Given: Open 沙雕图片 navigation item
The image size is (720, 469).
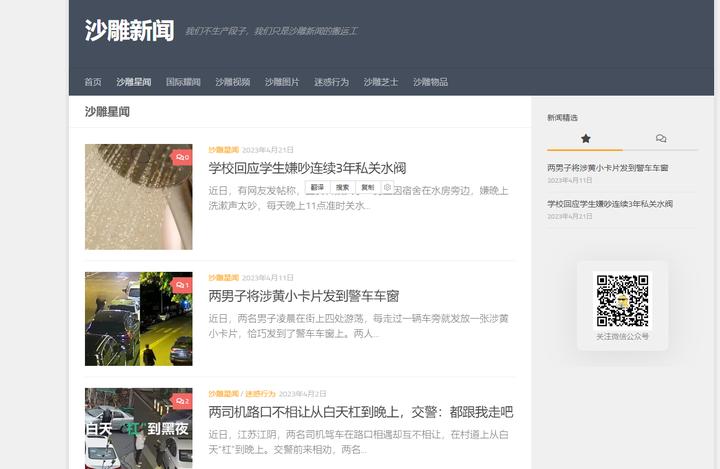Looking at the screenshot, I should (x=282, y=82).
